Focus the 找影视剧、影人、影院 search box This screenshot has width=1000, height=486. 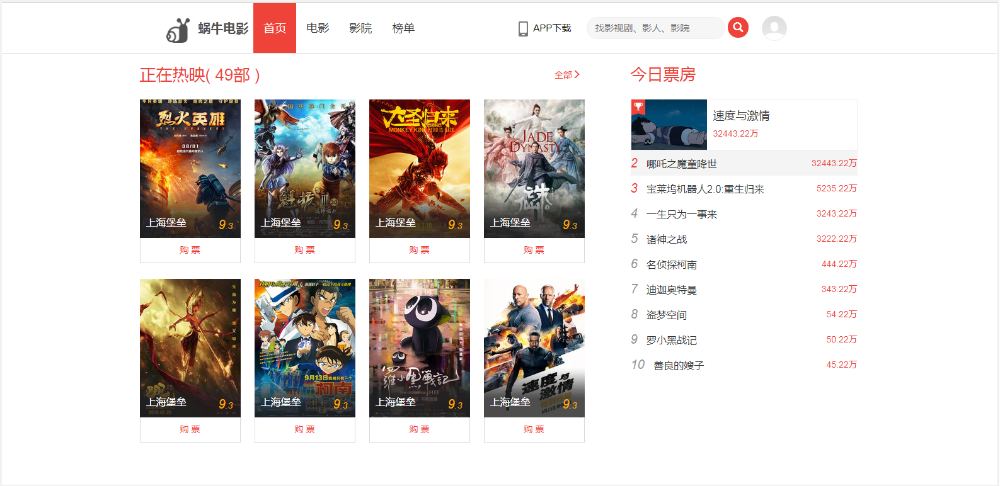[x=656, y=28]
